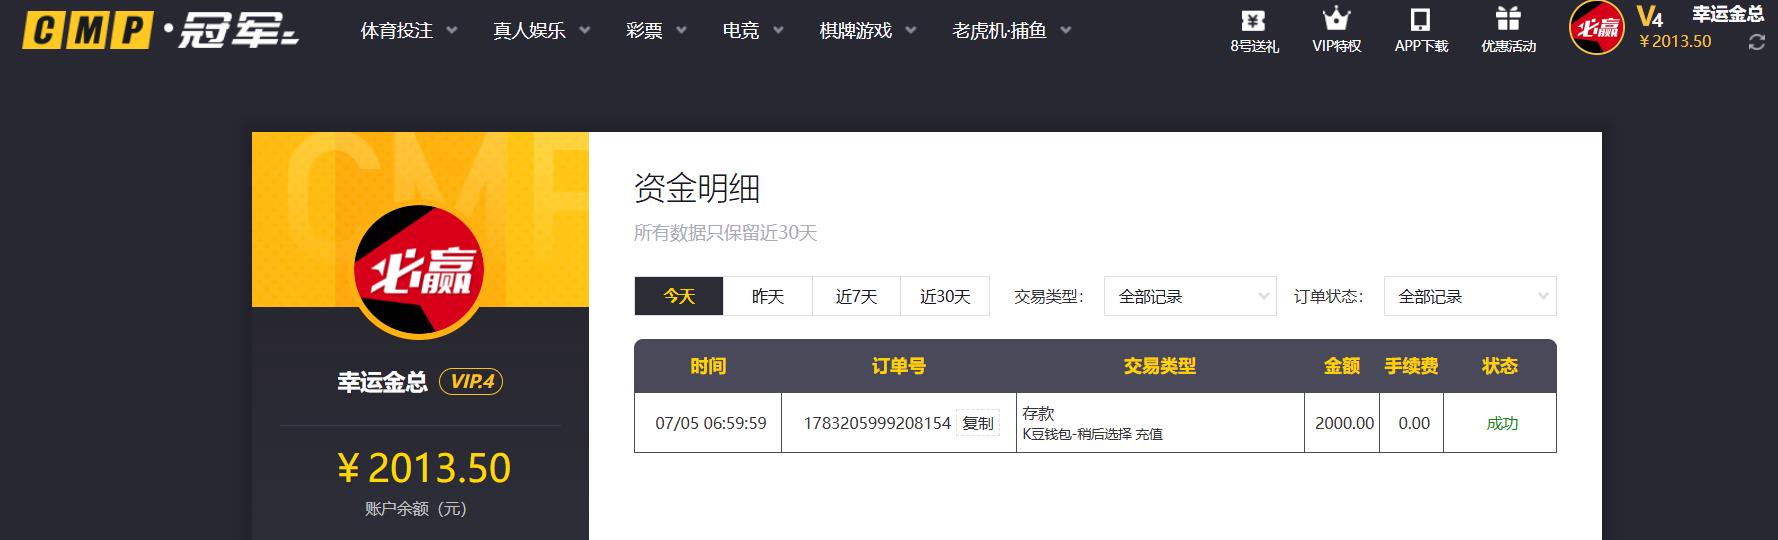Open the 交易类型 全部记录 dropdown
The image size is (1778, 540).
click(1190, 296)
